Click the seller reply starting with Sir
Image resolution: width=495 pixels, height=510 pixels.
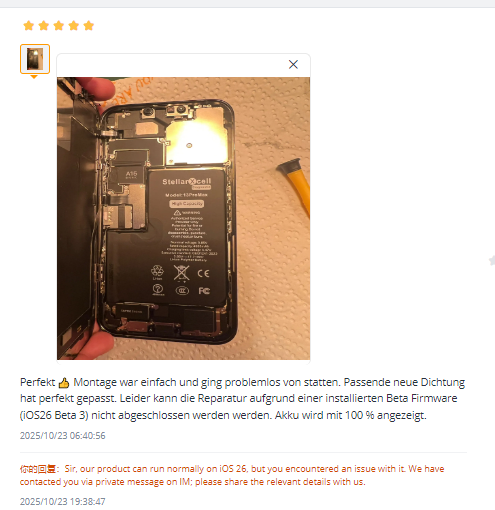(x=232, y=475)
